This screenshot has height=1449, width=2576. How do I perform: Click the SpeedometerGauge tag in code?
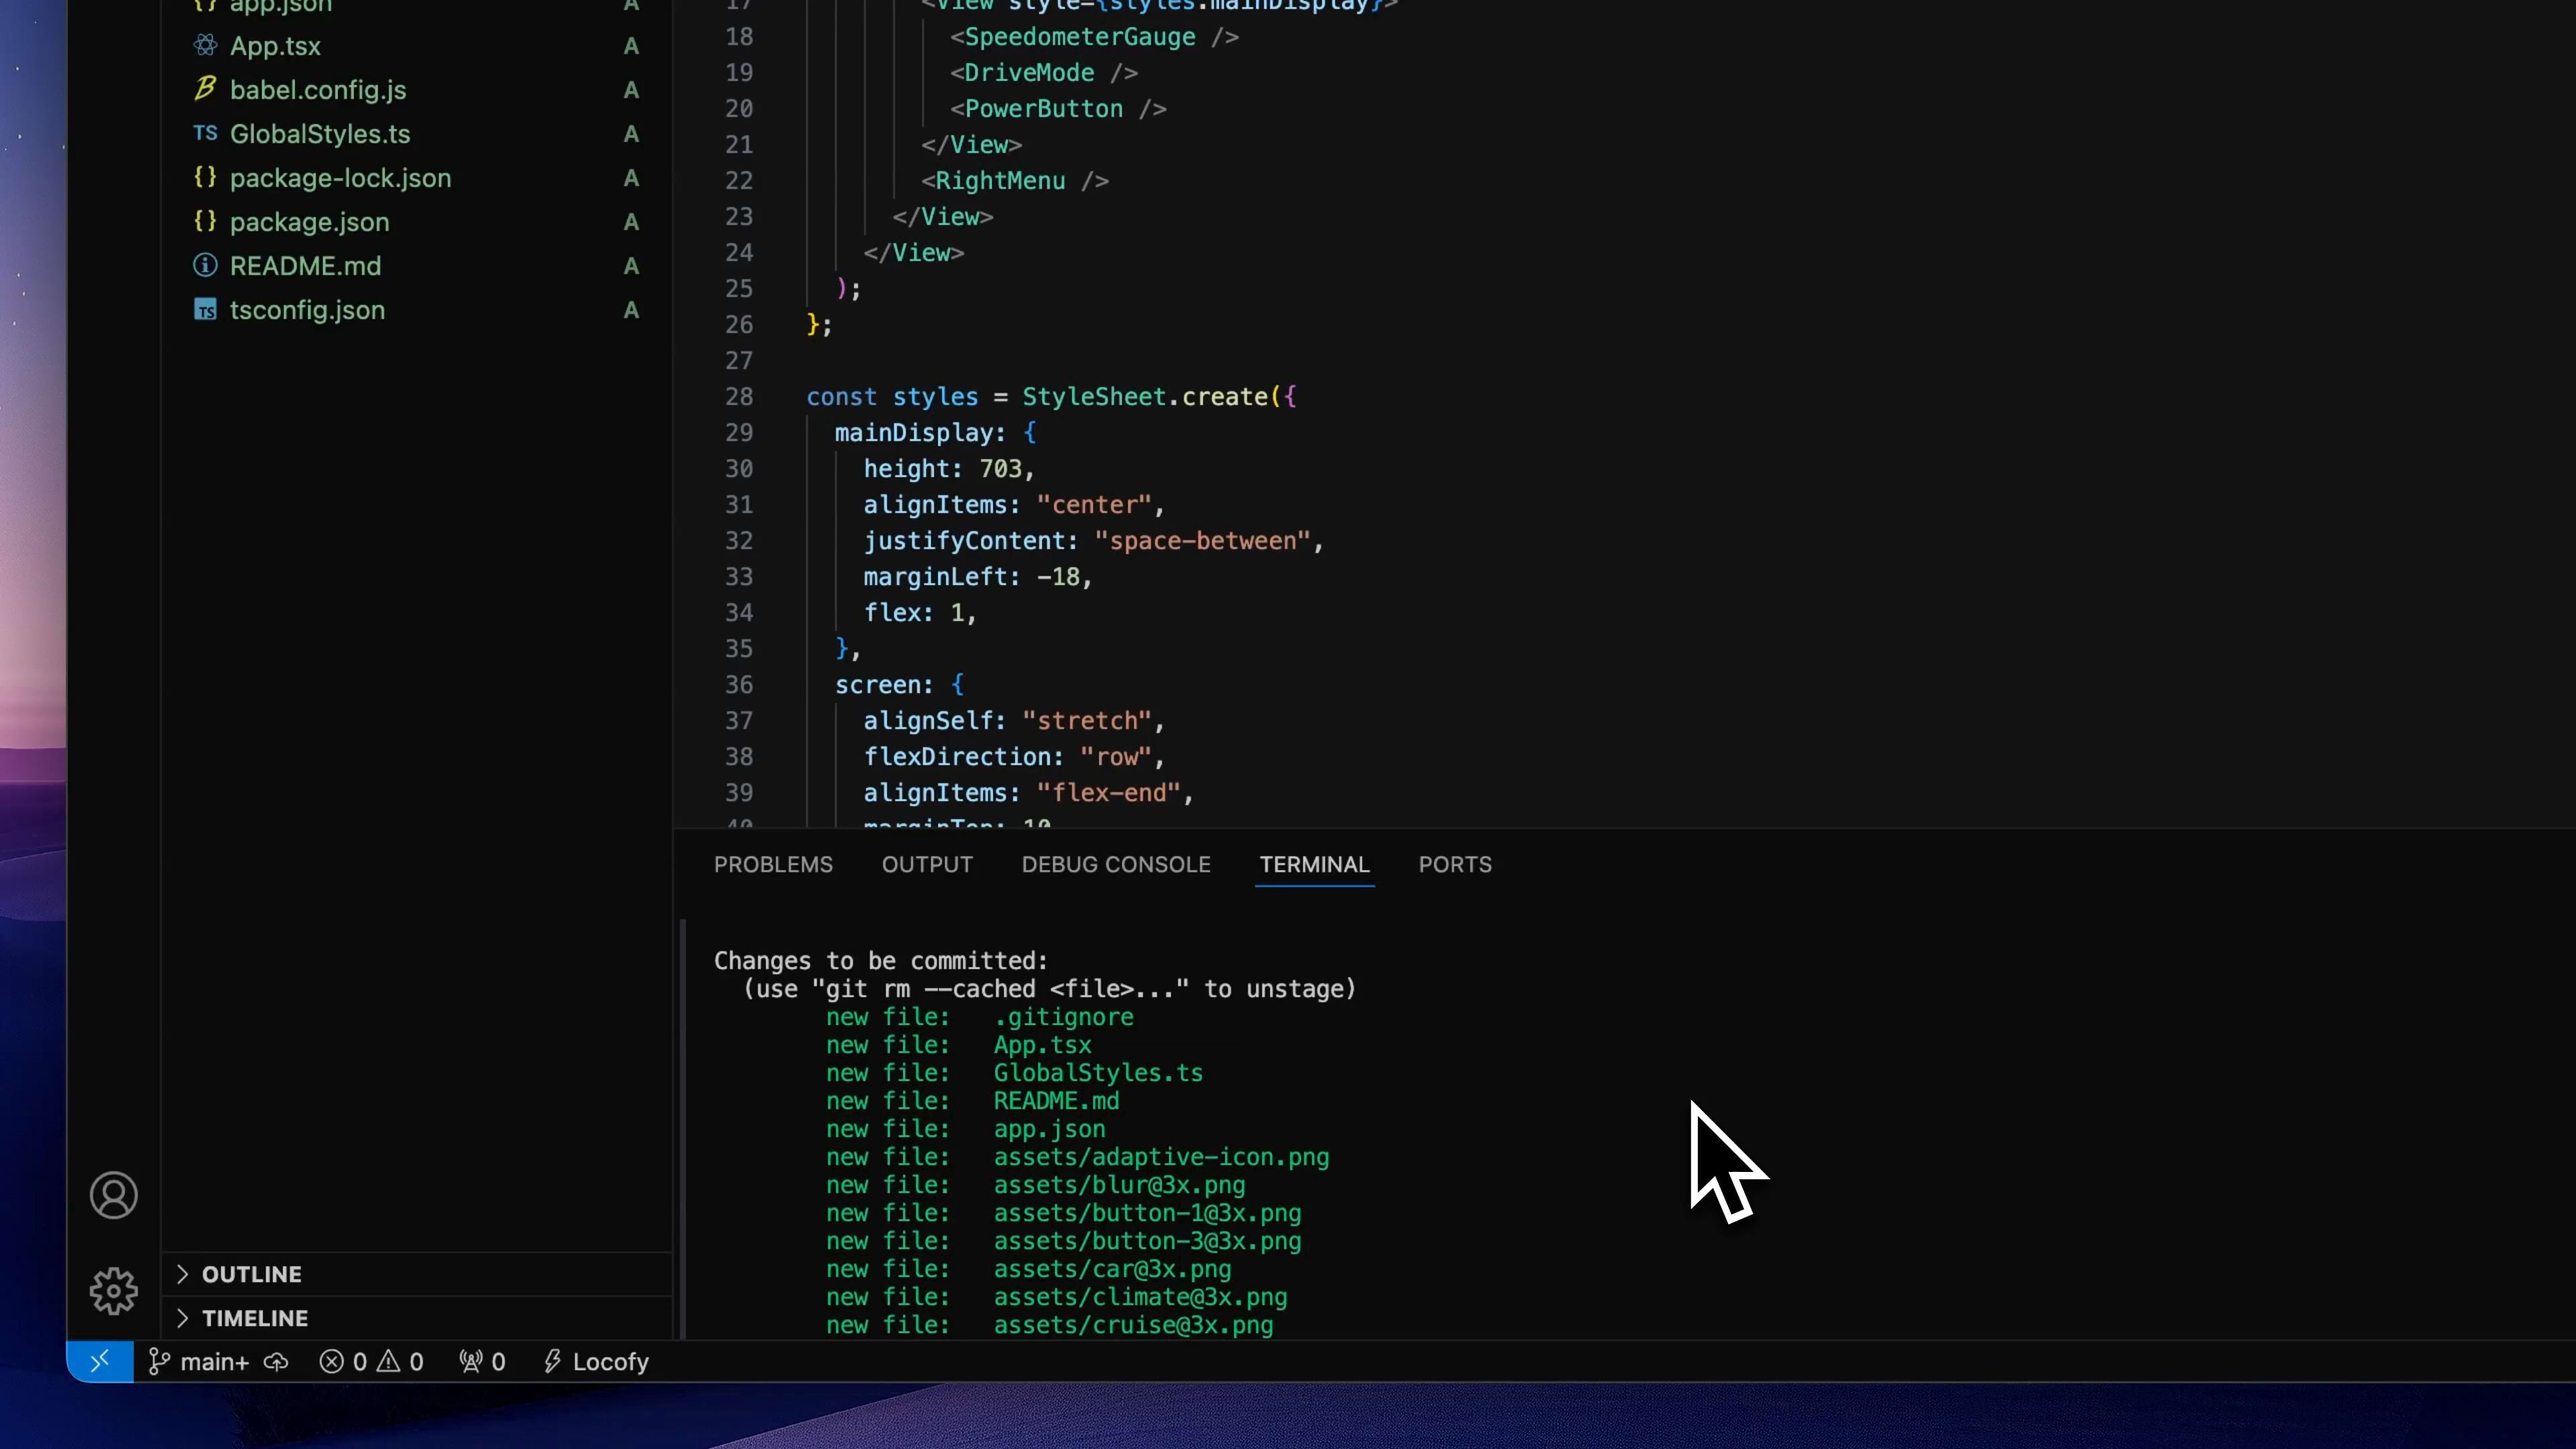coord(1080,37)
